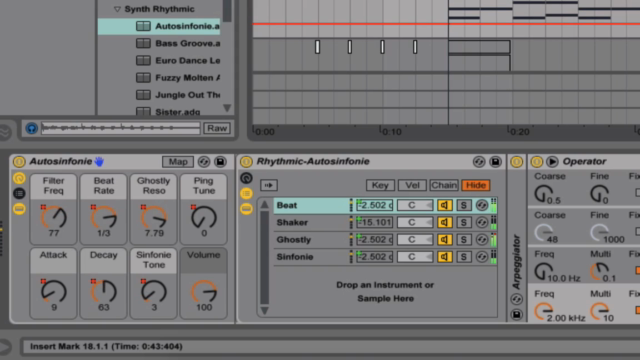The image size is (640, 360).
Task: Toggle Rhythmic-Autosinfonie devices view icon
Action: pos(246,209)
